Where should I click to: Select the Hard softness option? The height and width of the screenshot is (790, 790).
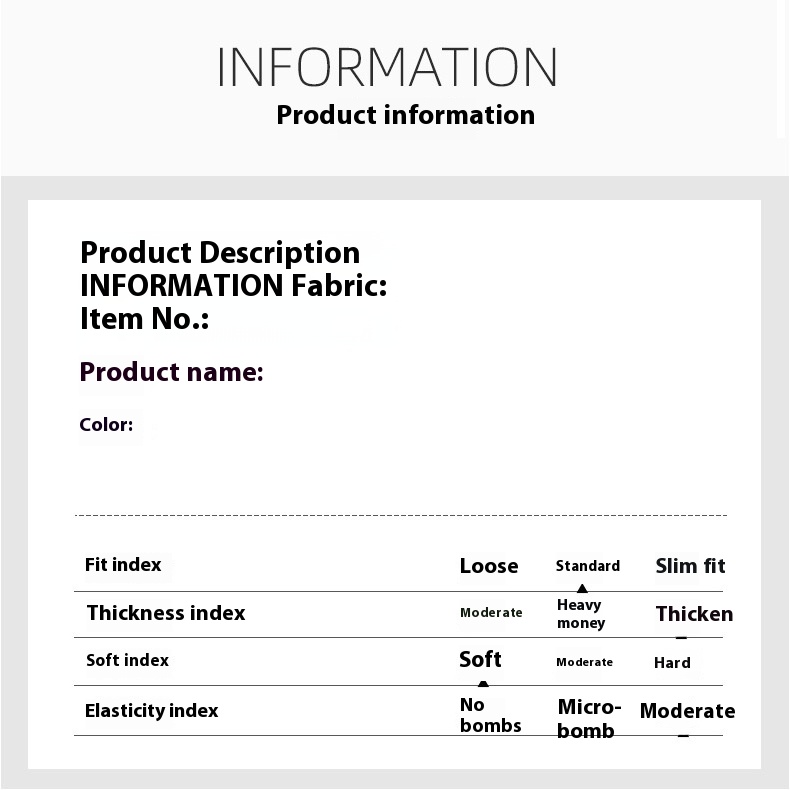[672, 662]
